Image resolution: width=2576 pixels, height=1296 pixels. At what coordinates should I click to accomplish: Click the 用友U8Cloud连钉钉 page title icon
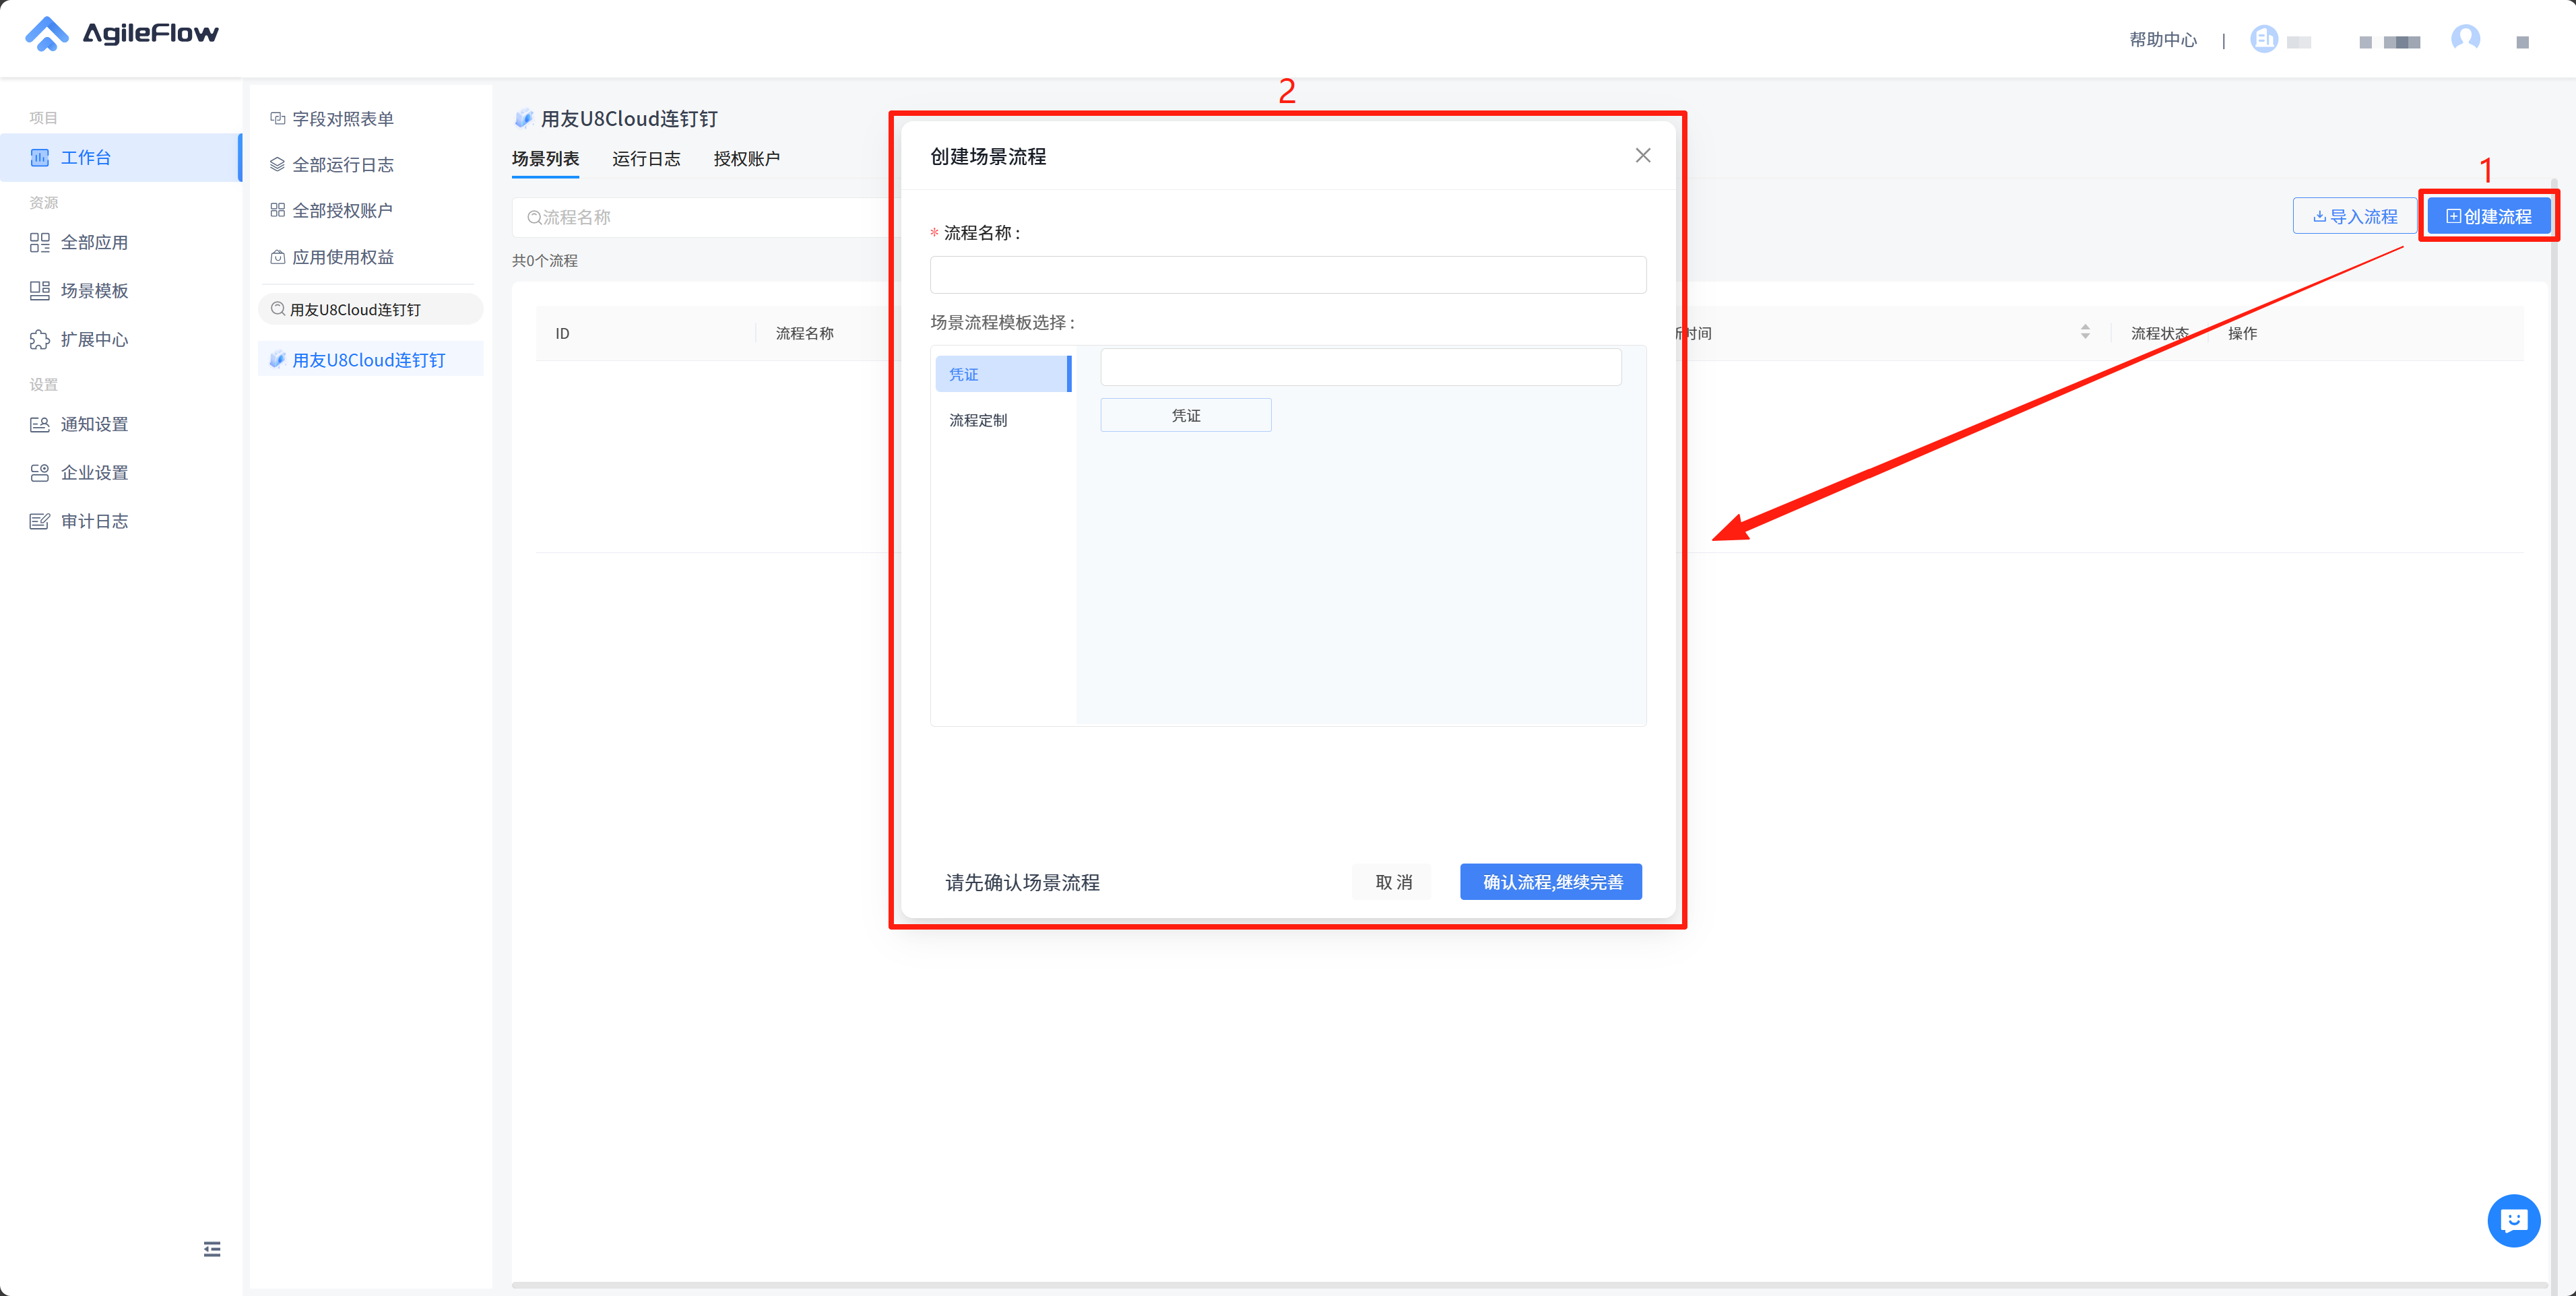click(523, 119)
